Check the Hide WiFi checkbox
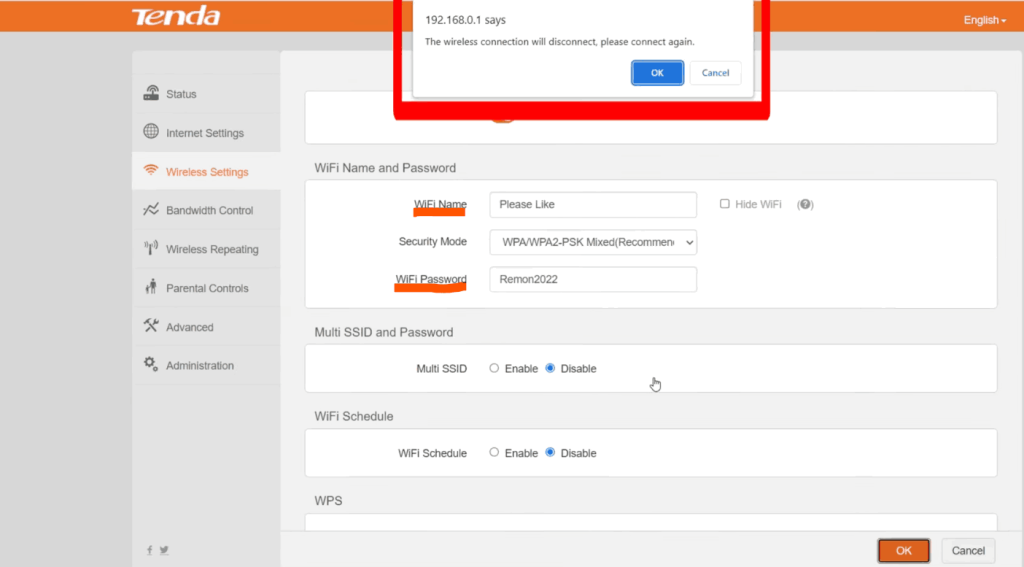Viewport: 1024px width, 567px height. pos(725,204)
